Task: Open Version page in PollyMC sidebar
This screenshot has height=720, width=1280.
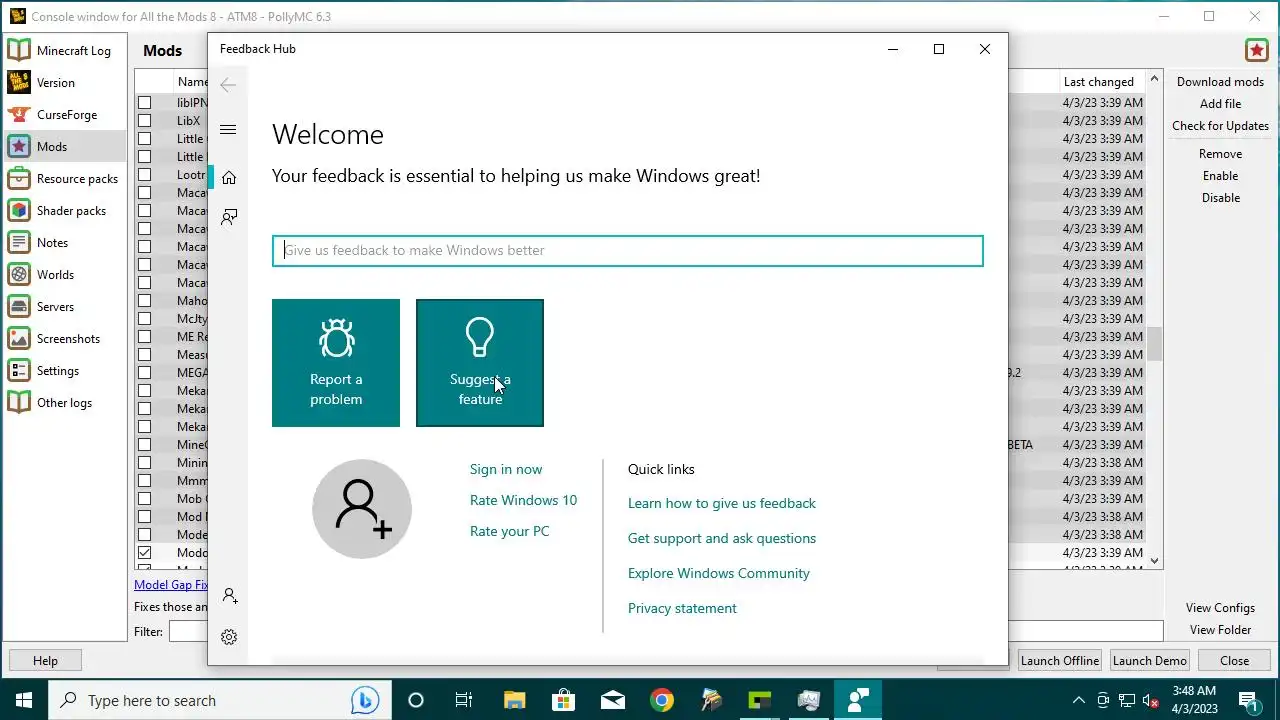Action: (x=66, y=82)
